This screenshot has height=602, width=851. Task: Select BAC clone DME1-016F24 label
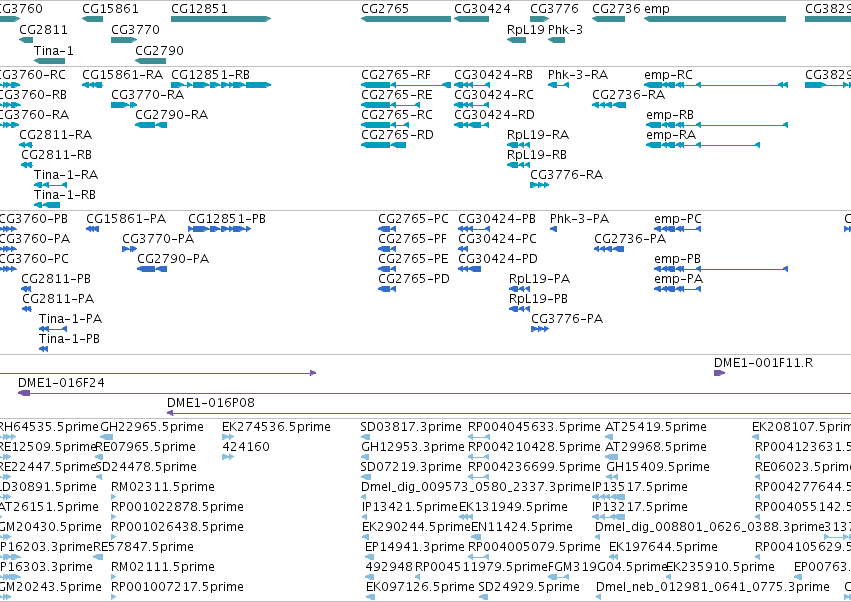(x=61, y=383)
